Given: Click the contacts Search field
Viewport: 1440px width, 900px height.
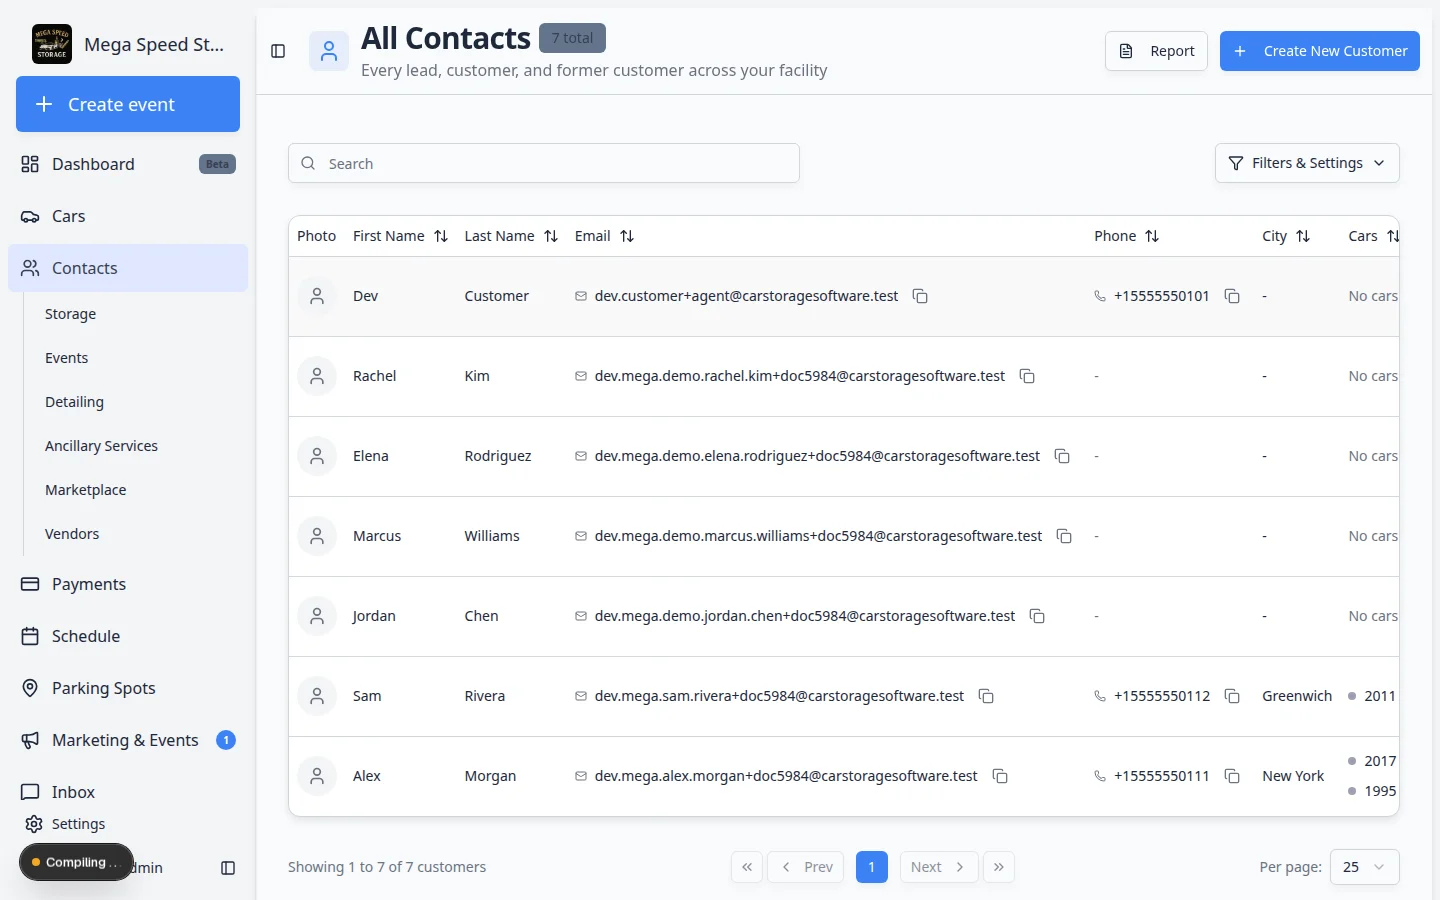Looking at the screenshot, I should 544,163.
